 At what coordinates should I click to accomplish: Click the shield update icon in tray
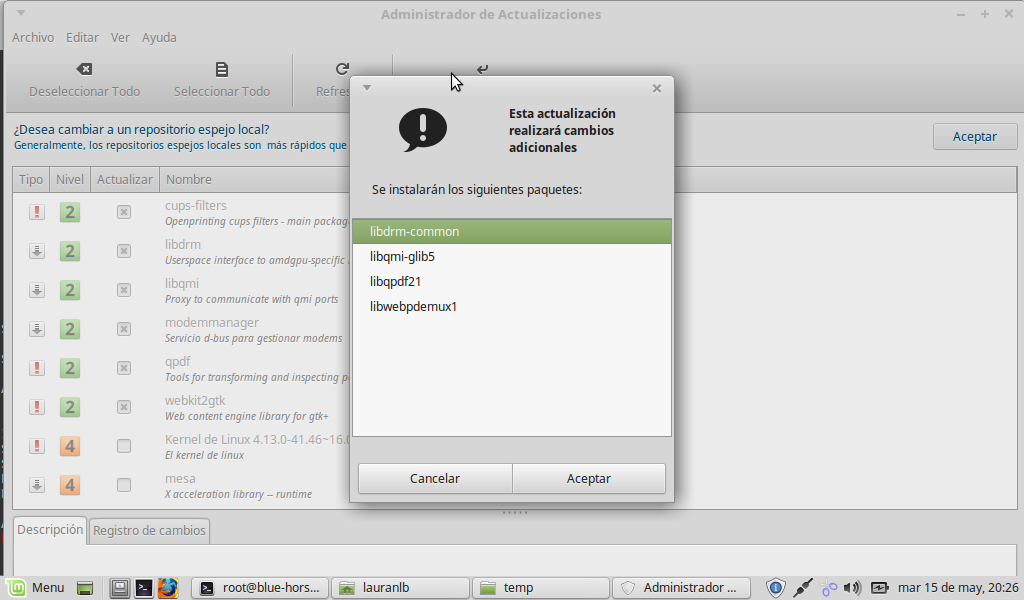click(776, 587)
